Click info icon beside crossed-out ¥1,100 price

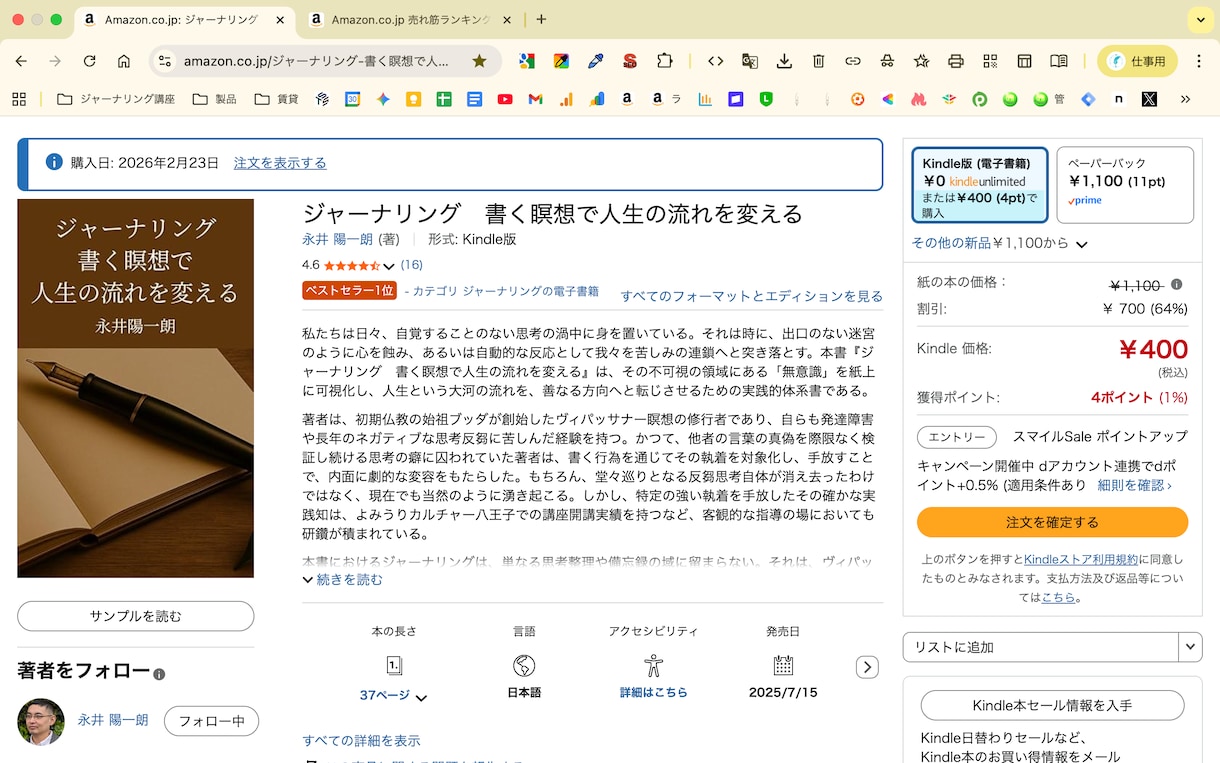click(x=1176, y=284)
